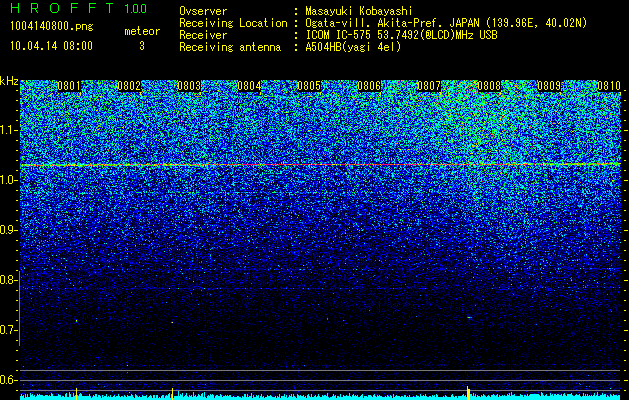Click the 0801 time marker
Viewport: 629px width, 400px height.
[69, 86]
